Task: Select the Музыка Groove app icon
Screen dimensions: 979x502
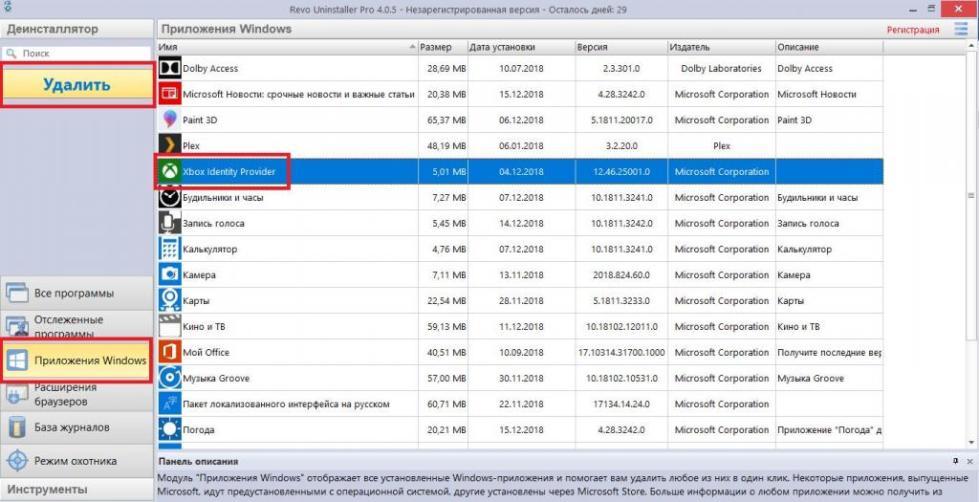Action: (169, 378)
